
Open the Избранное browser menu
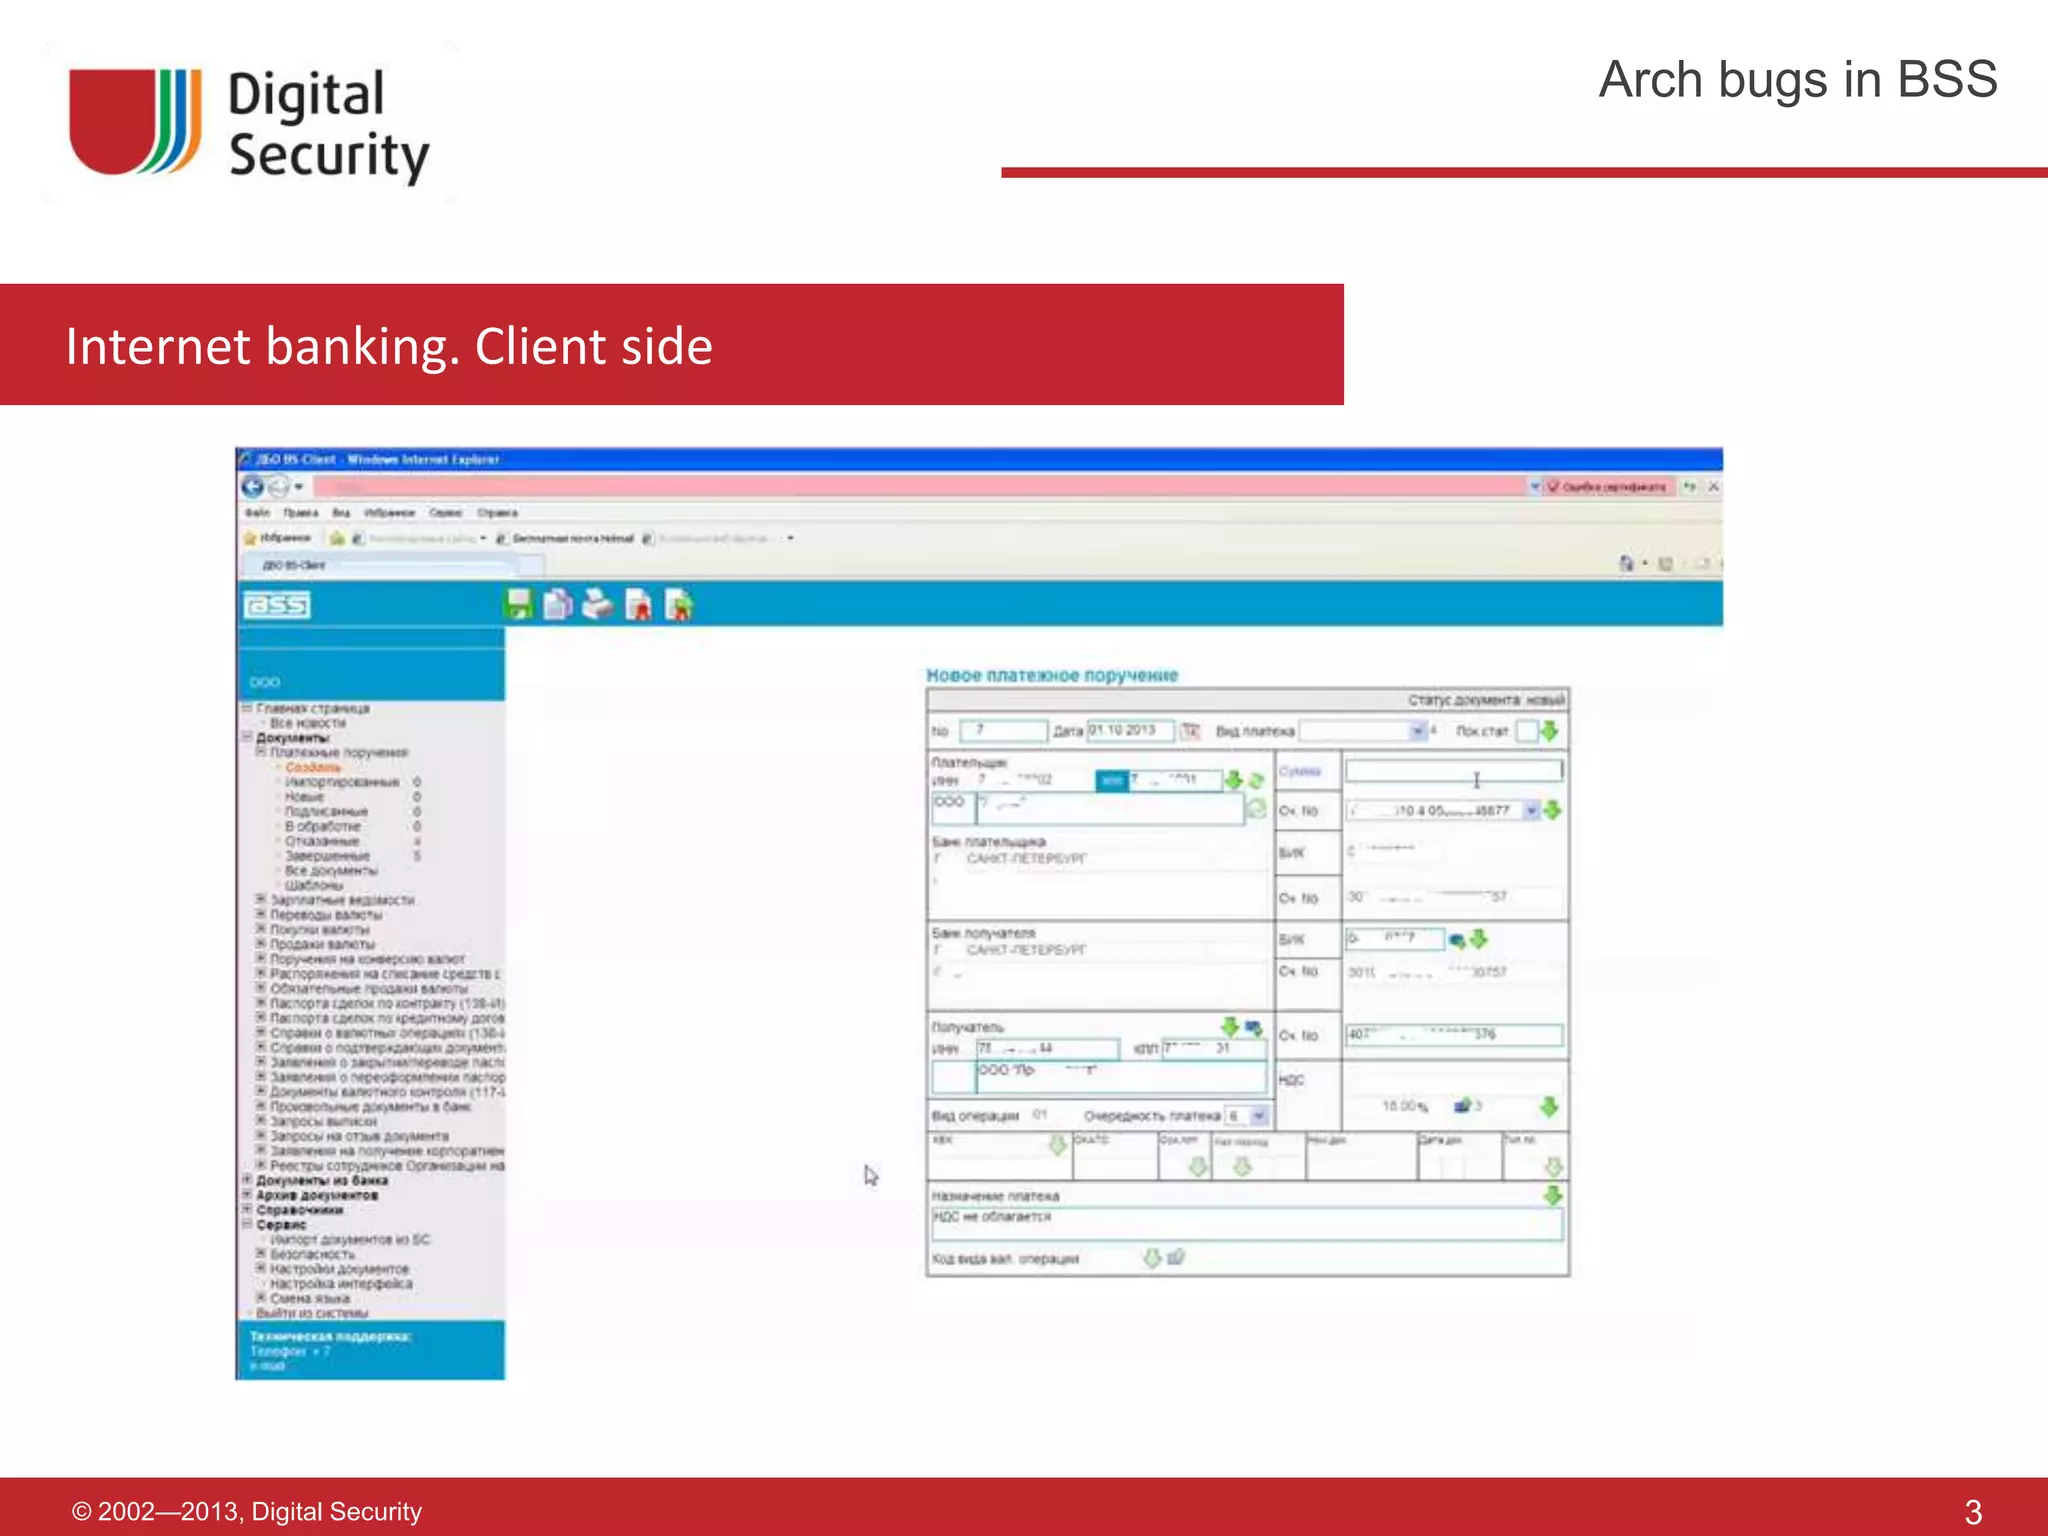point(390,512)
